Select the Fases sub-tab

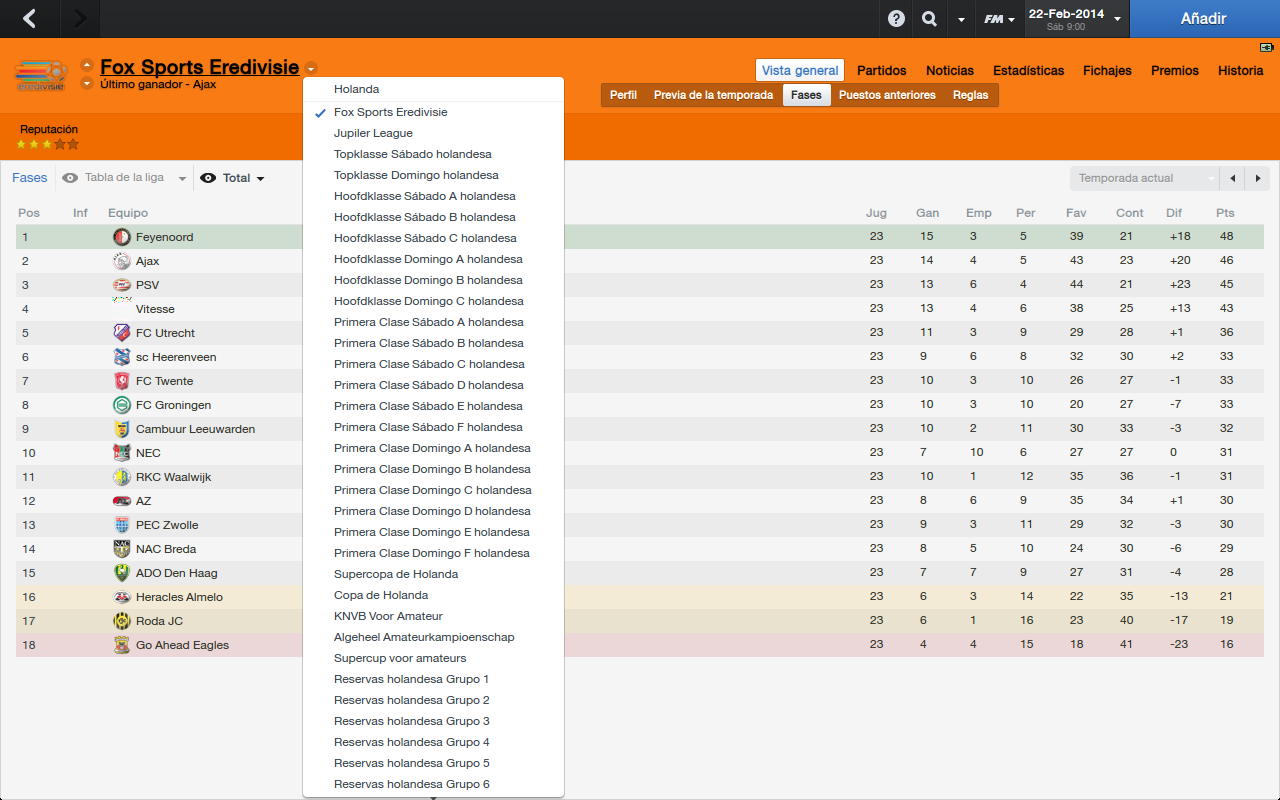[x=806, y=95]
